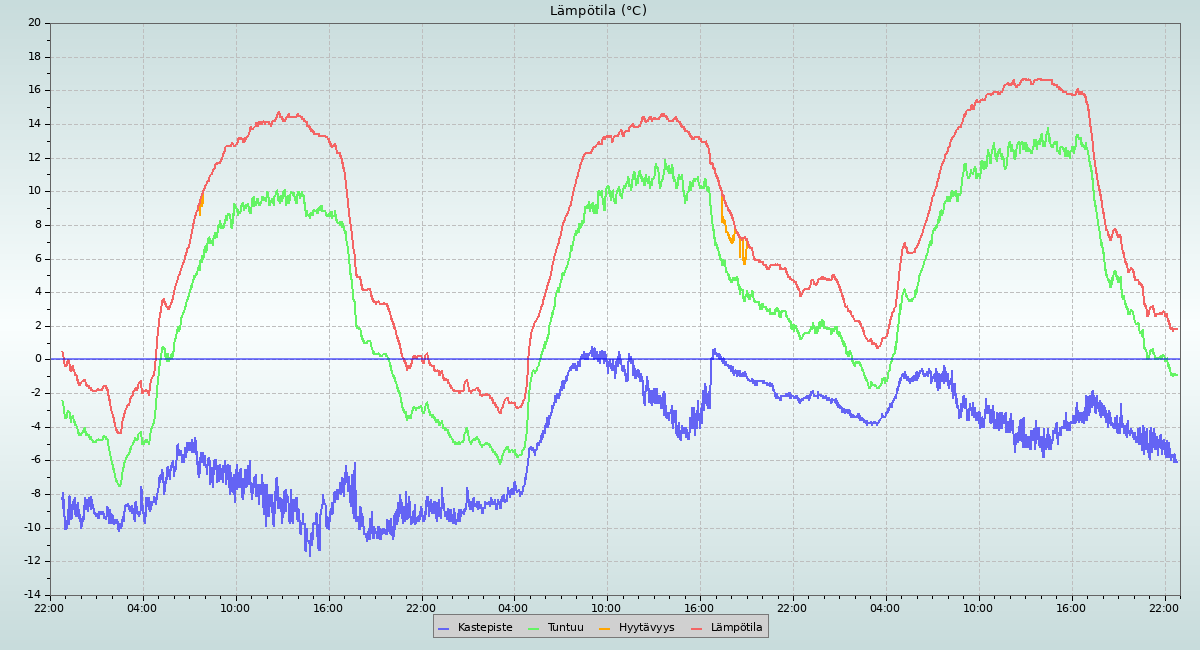Pick the 10 value on y-axis
This screenshot has width=1200, height=650.
point(35,191)
